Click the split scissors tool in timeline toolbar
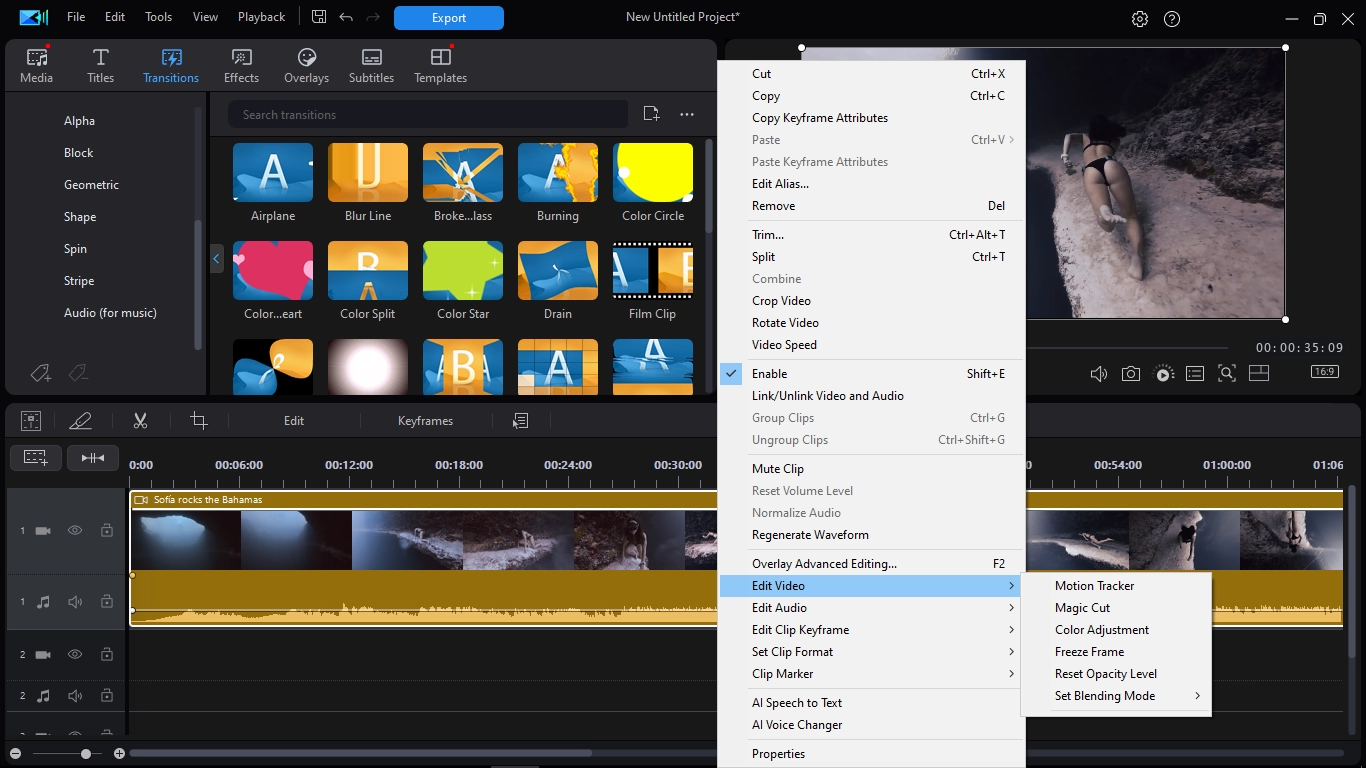 point(140,421)
